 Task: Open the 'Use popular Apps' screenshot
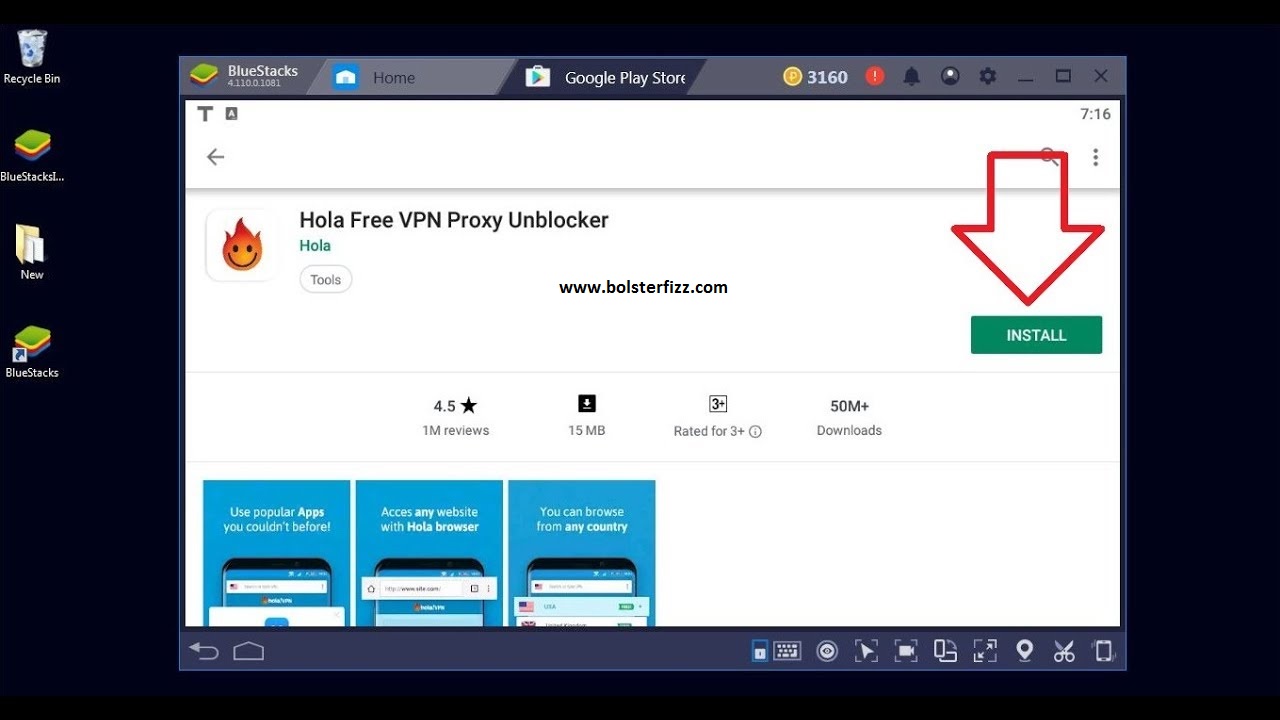click(x=277, y=553)
